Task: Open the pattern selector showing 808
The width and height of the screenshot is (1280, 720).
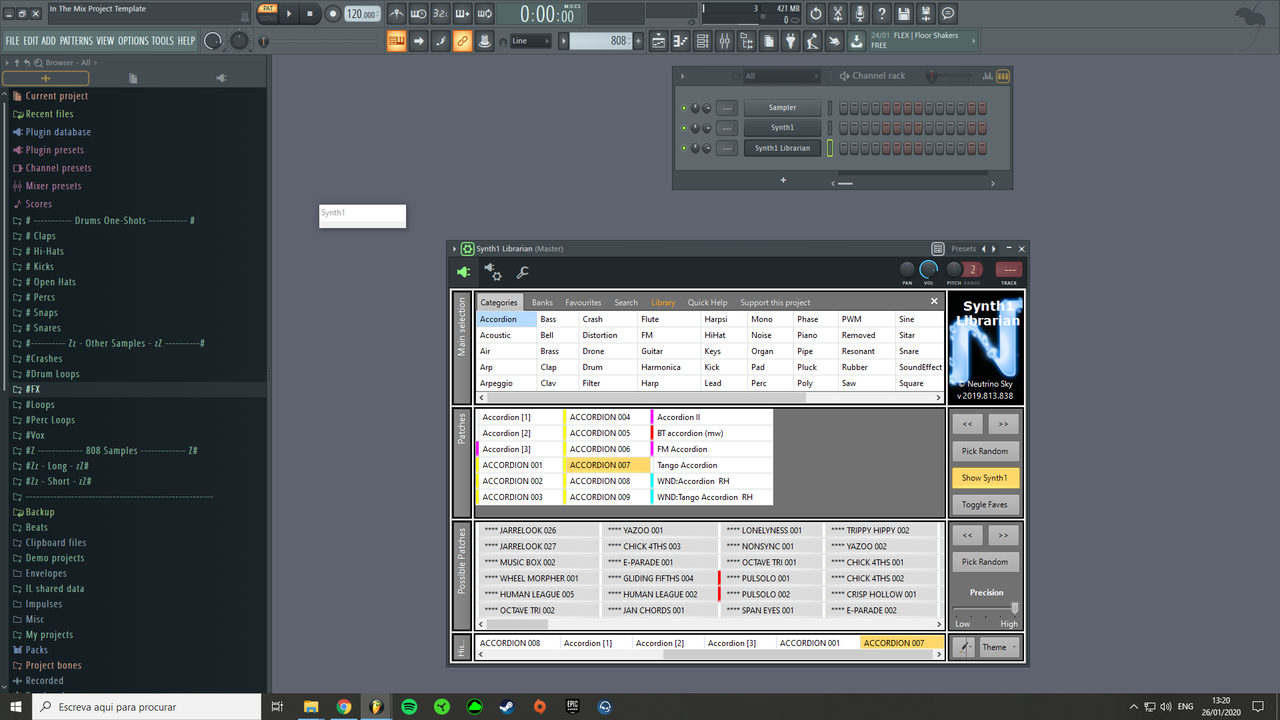Action: click(599, 41)
